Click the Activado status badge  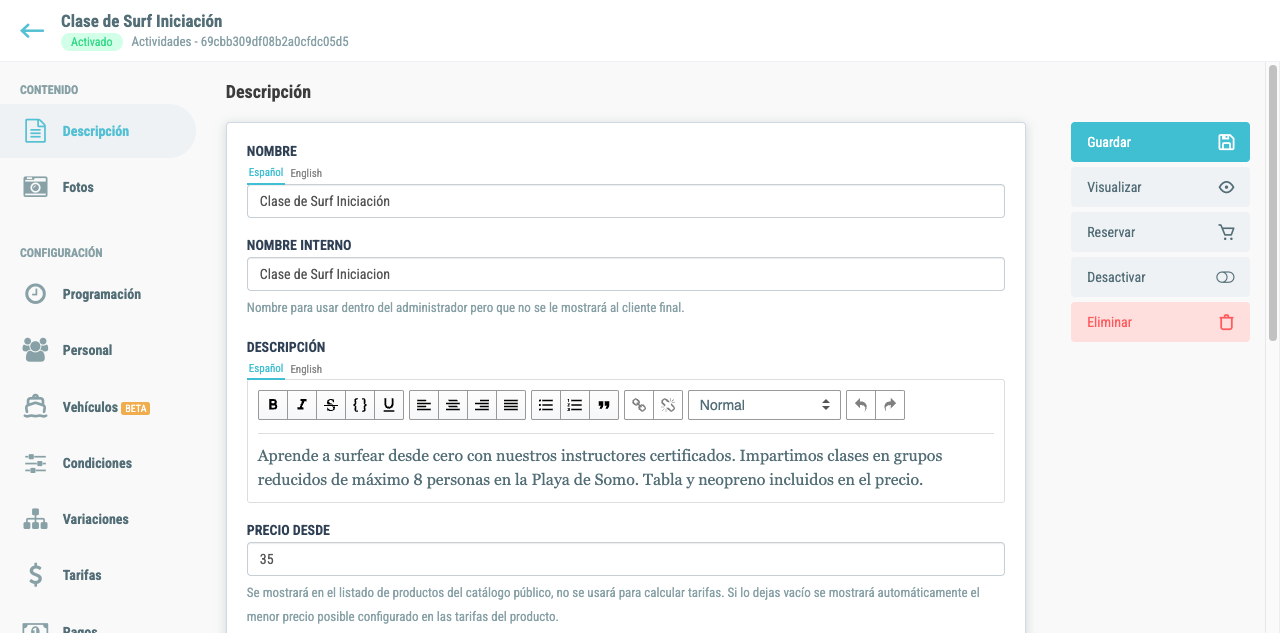91,42
